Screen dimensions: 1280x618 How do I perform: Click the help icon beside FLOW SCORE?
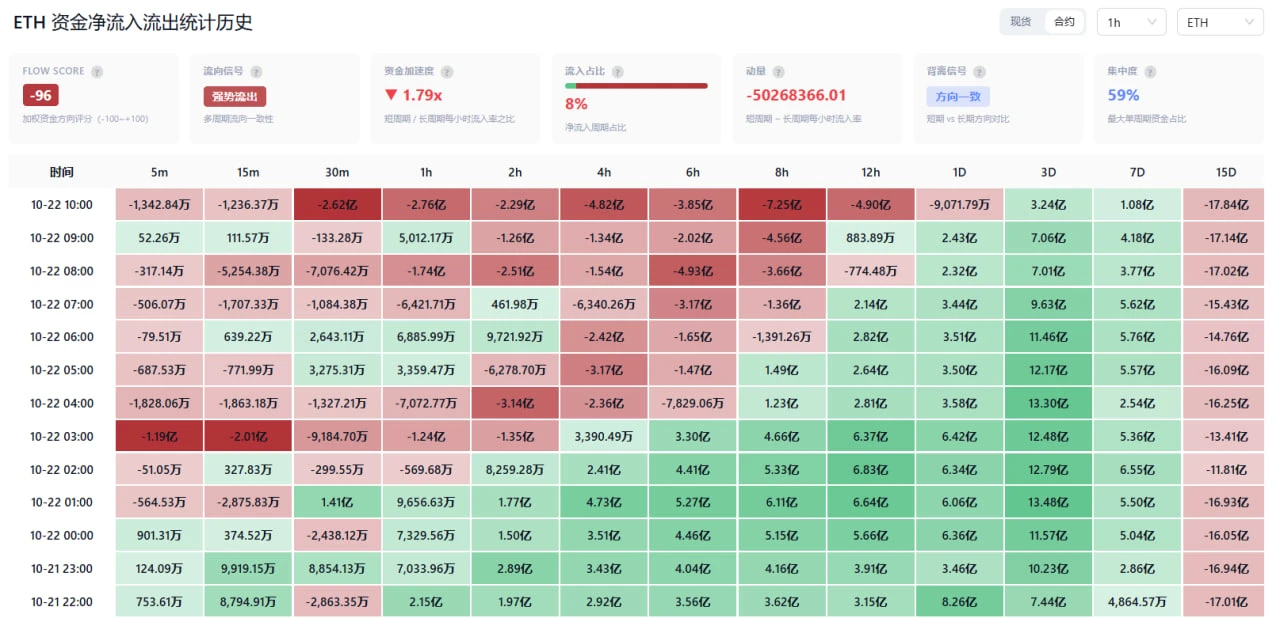tap(97, 72)
